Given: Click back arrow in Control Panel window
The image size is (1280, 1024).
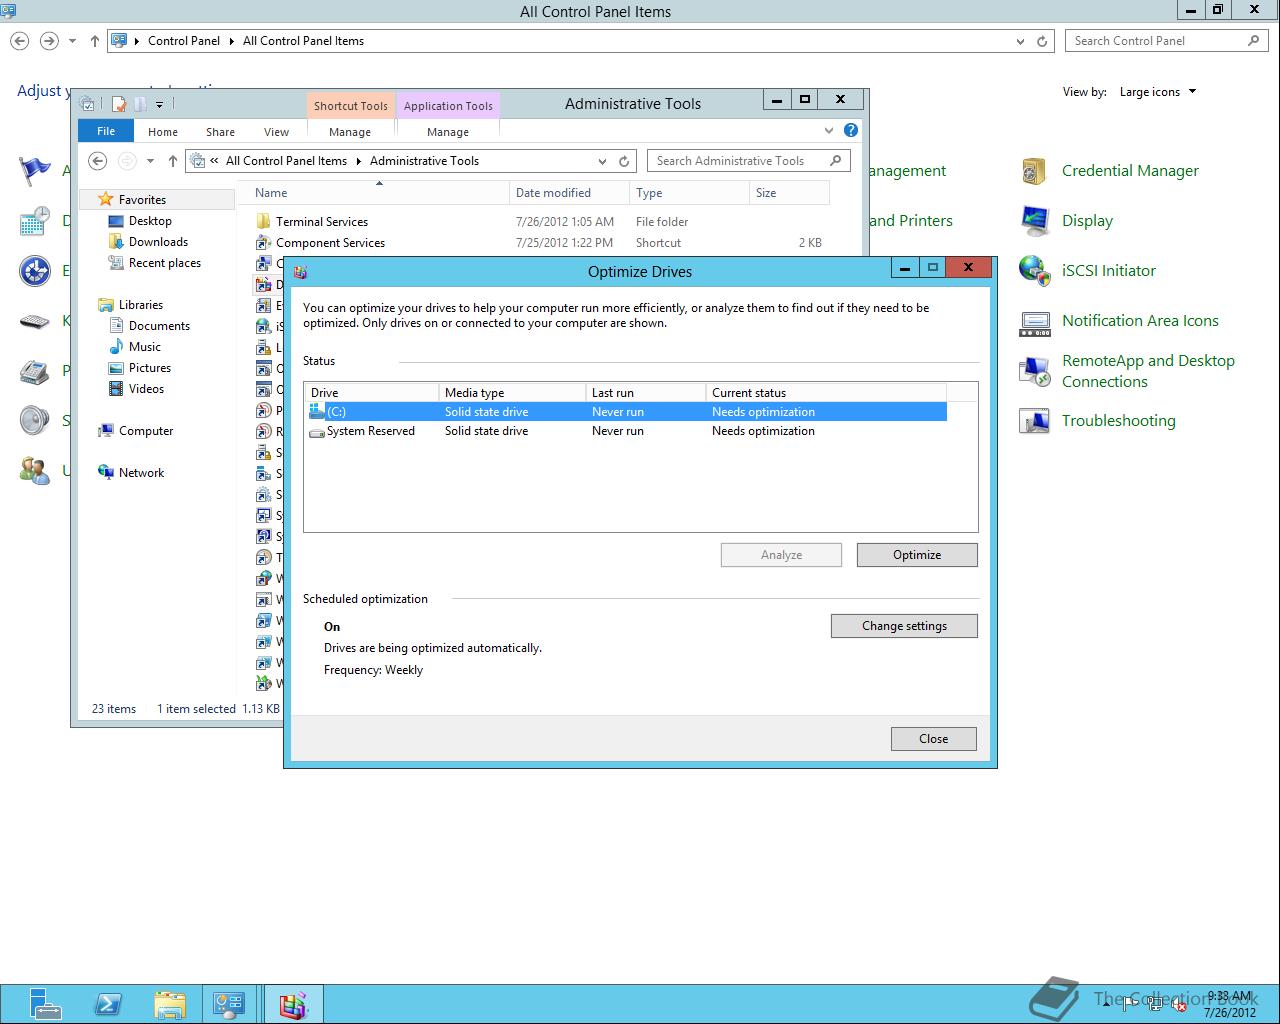Looking at the screenshot, I should [x=20, y=41].
